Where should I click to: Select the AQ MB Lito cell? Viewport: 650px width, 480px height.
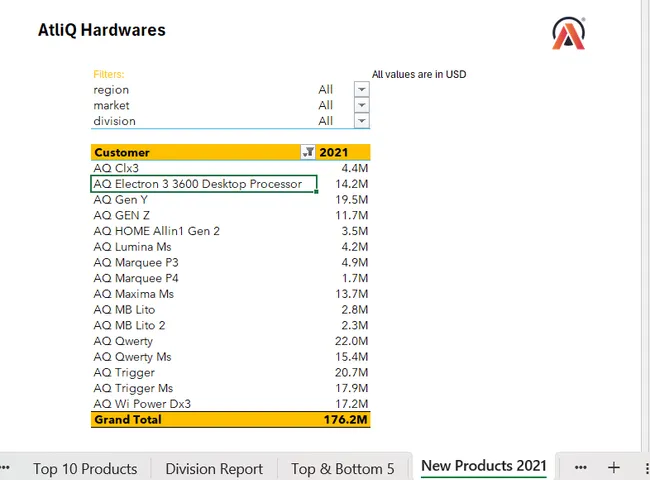coord(204,310)
